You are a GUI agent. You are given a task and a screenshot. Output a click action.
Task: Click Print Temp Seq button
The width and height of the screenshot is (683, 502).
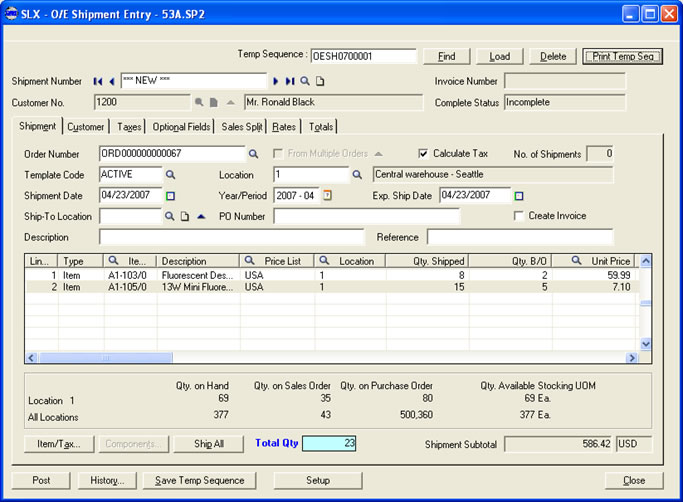(623, 57)
